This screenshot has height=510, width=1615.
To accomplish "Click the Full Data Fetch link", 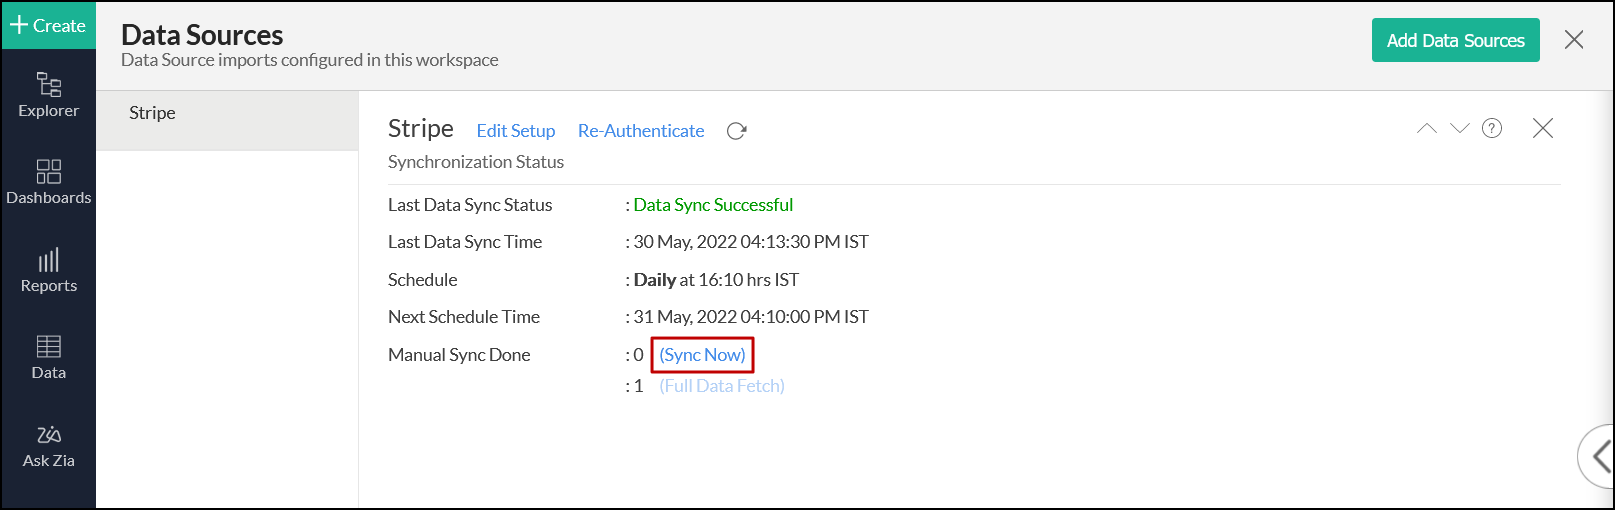I will 722,386.
